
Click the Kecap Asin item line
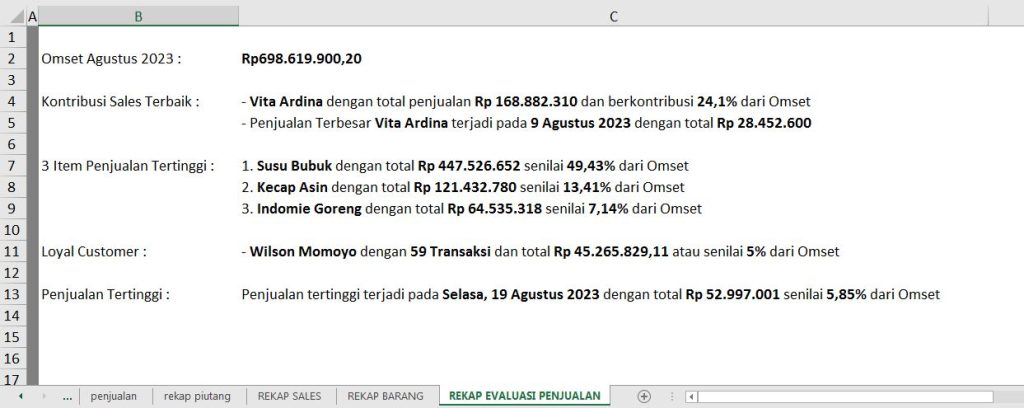point(463,187)
